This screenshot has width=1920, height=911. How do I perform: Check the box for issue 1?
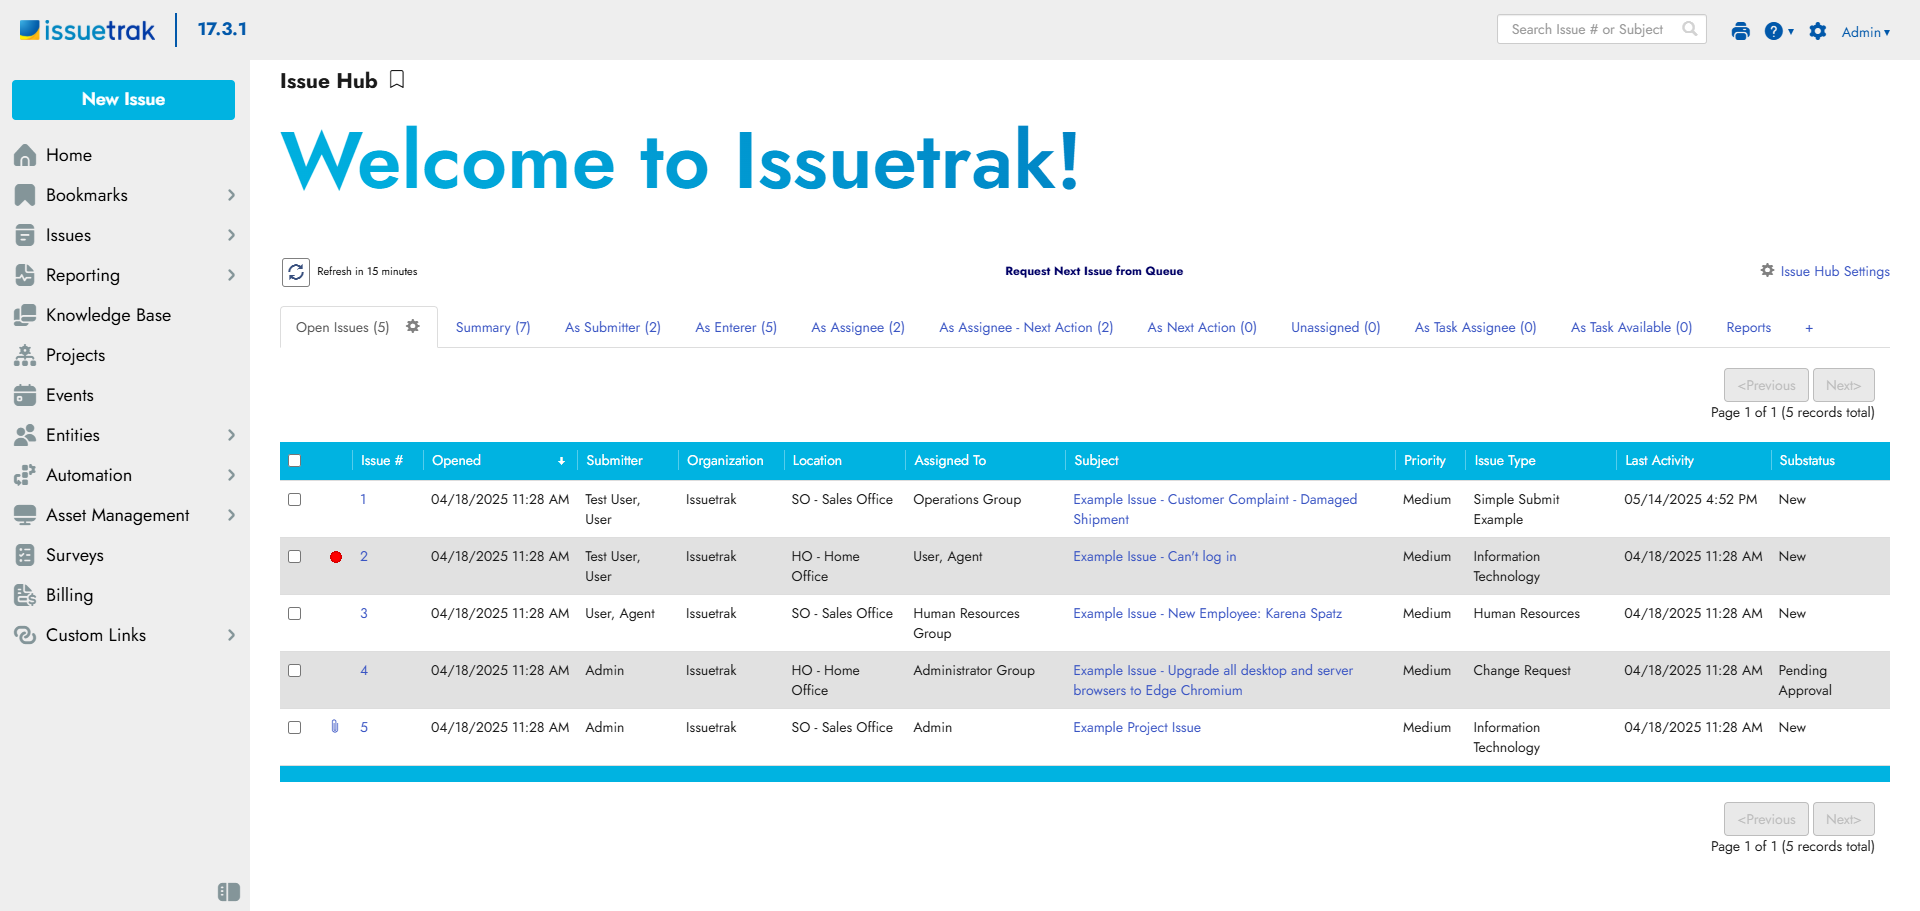[295, 499]
